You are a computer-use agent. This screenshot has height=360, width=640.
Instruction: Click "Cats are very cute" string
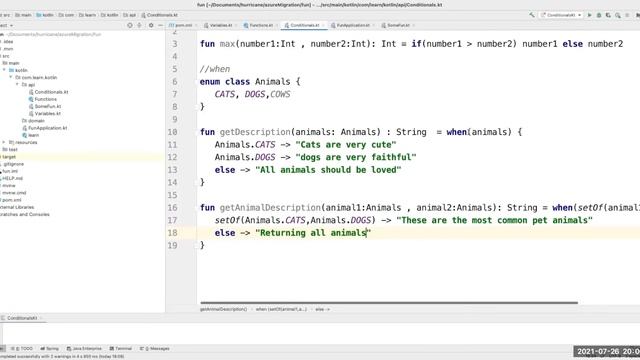[346, 144]
